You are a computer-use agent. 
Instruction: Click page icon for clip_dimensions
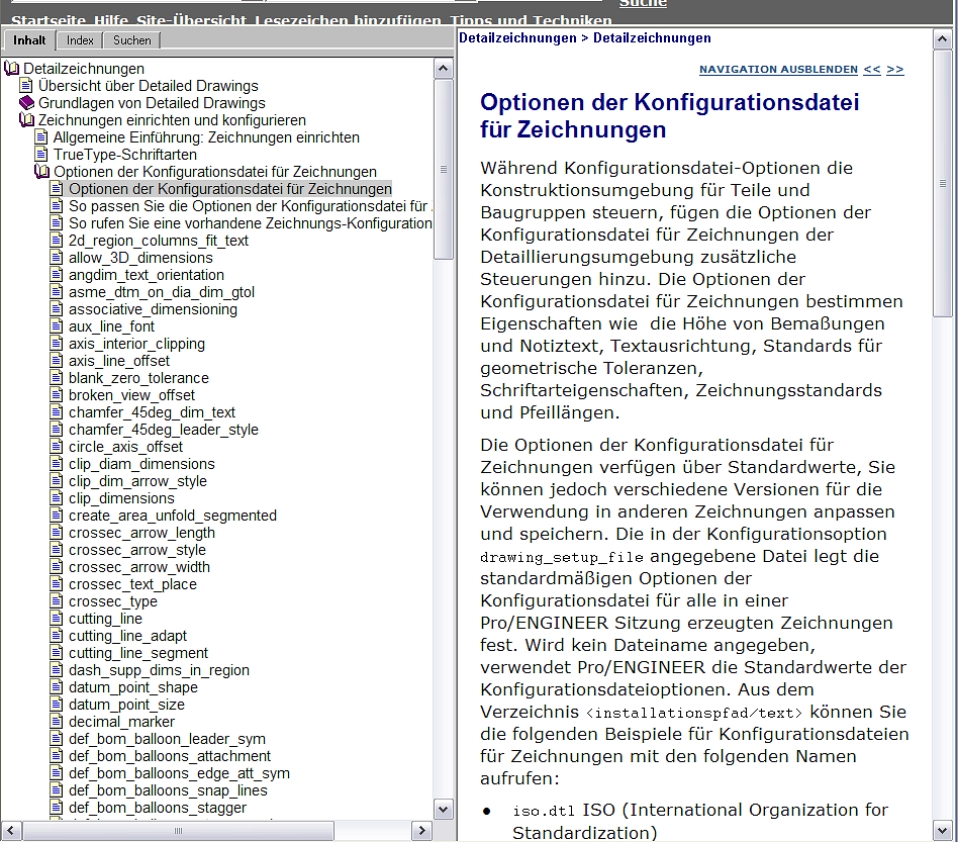tap(56, 498)
